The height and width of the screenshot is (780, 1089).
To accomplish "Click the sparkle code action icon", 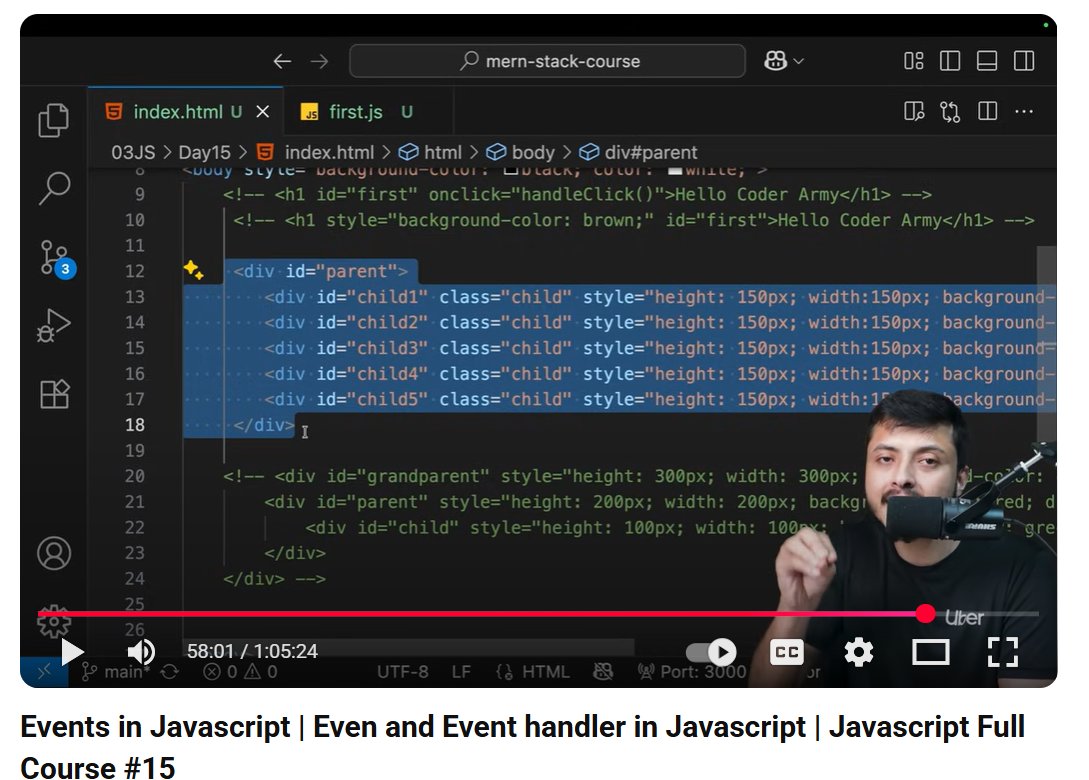I will tap(193, 270).
